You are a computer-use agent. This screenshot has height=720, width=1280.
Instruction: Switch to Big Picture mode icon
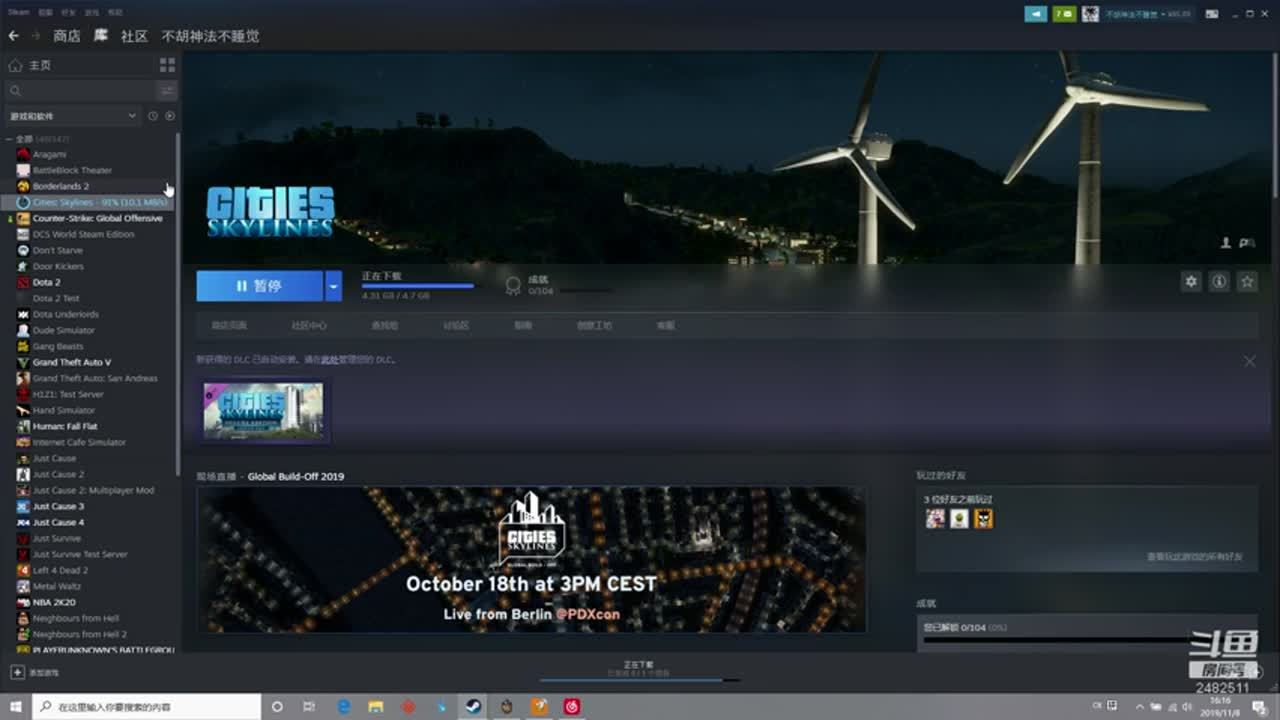pos(1212,14)
